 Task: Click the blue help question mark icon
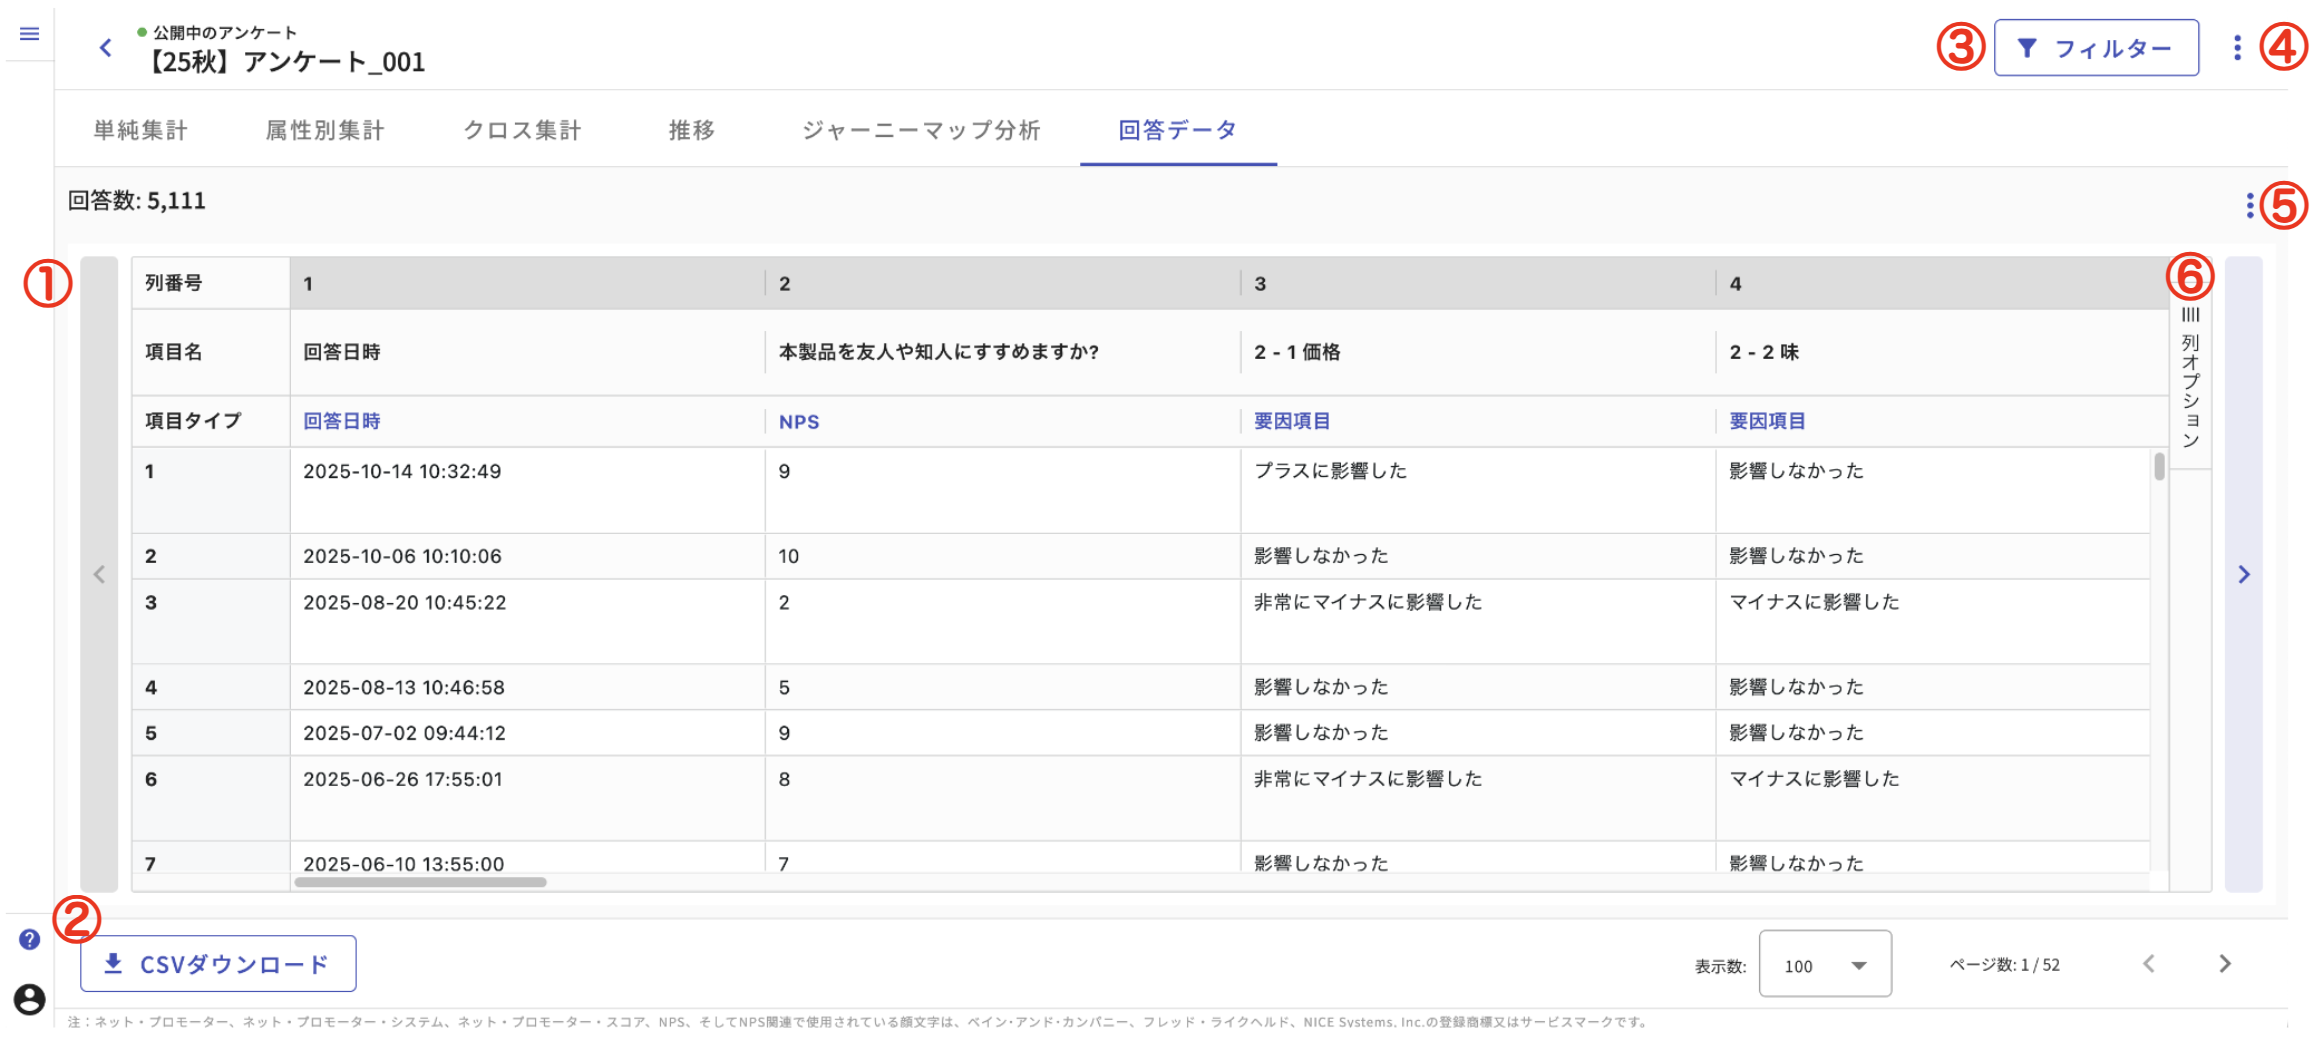coord(30,938)
